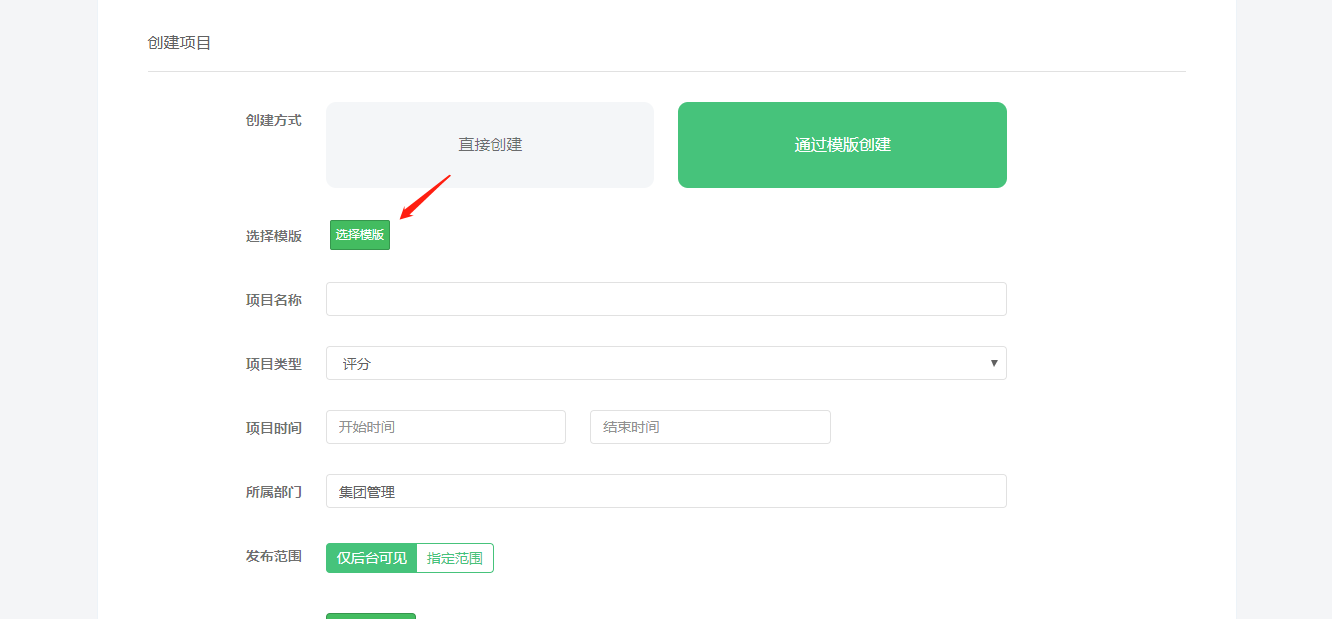The height and width of the screenshot is (619, 1332).
Task: Click the 所属部门 field showing 集团管理
Action: 666,491
